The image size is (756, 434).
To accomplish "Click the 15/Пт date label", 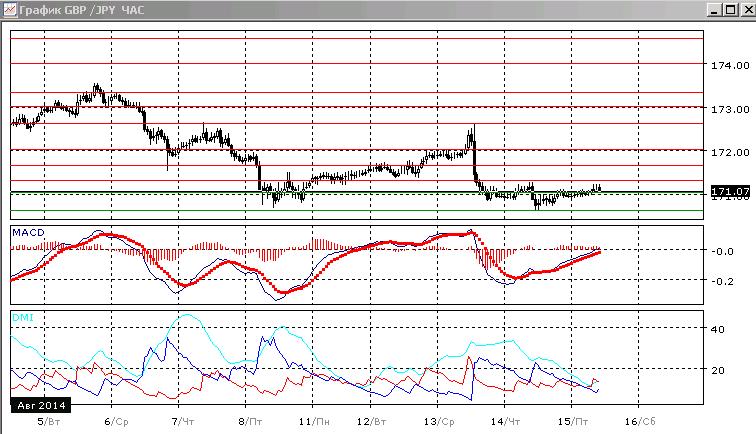I will coord(572,422).
